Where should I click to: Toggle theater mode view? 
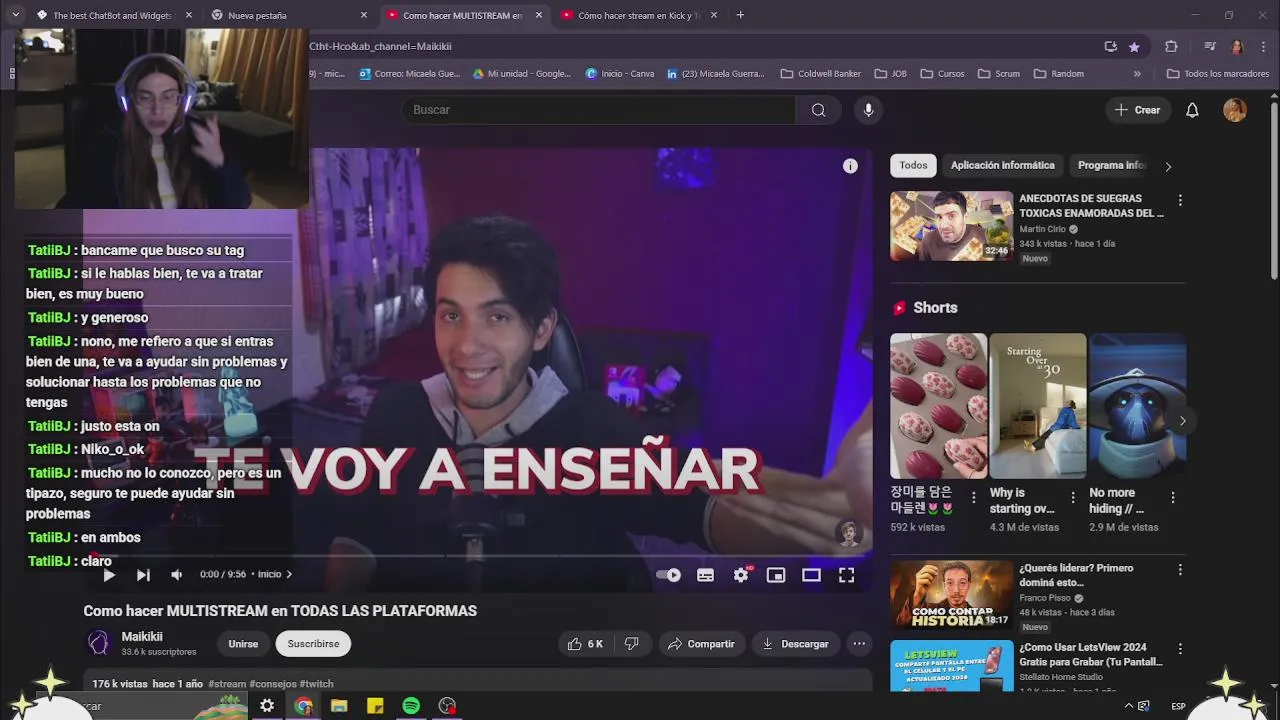811,575
